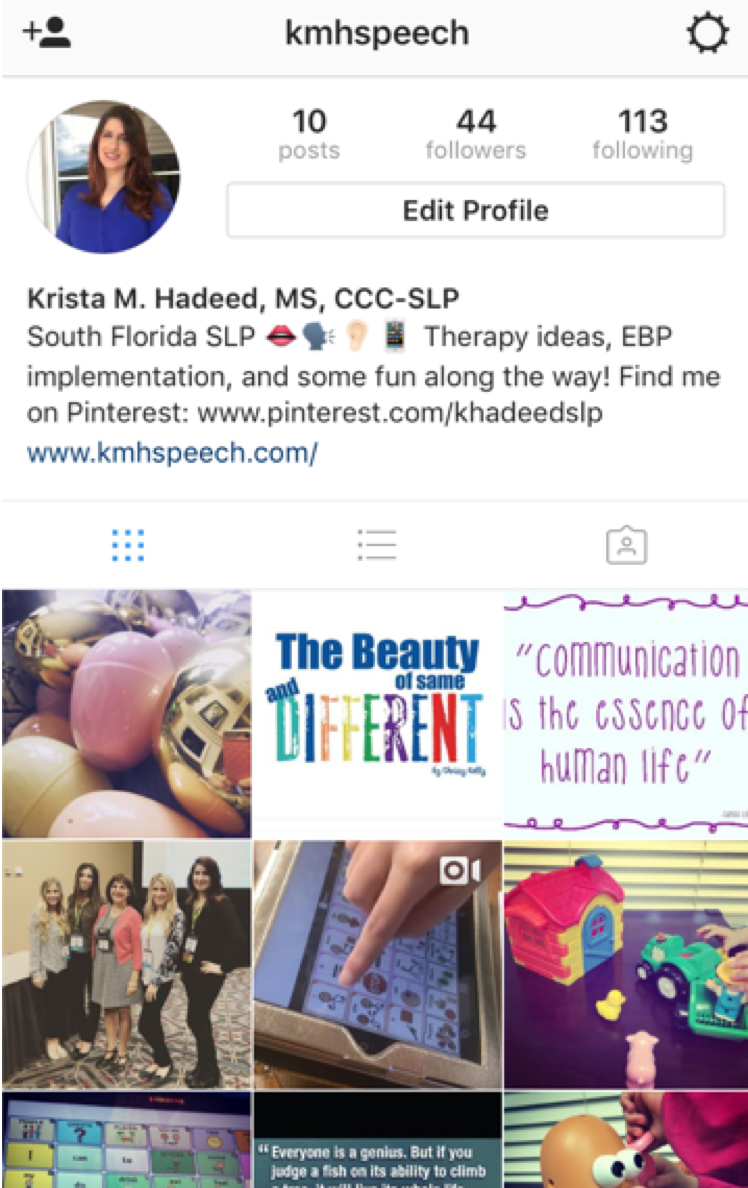Image resolution: width=748 pixels, height=1188 pixels.
Task: Play the tablet video post
Action: pyautogui.click(x=377, y=964)
